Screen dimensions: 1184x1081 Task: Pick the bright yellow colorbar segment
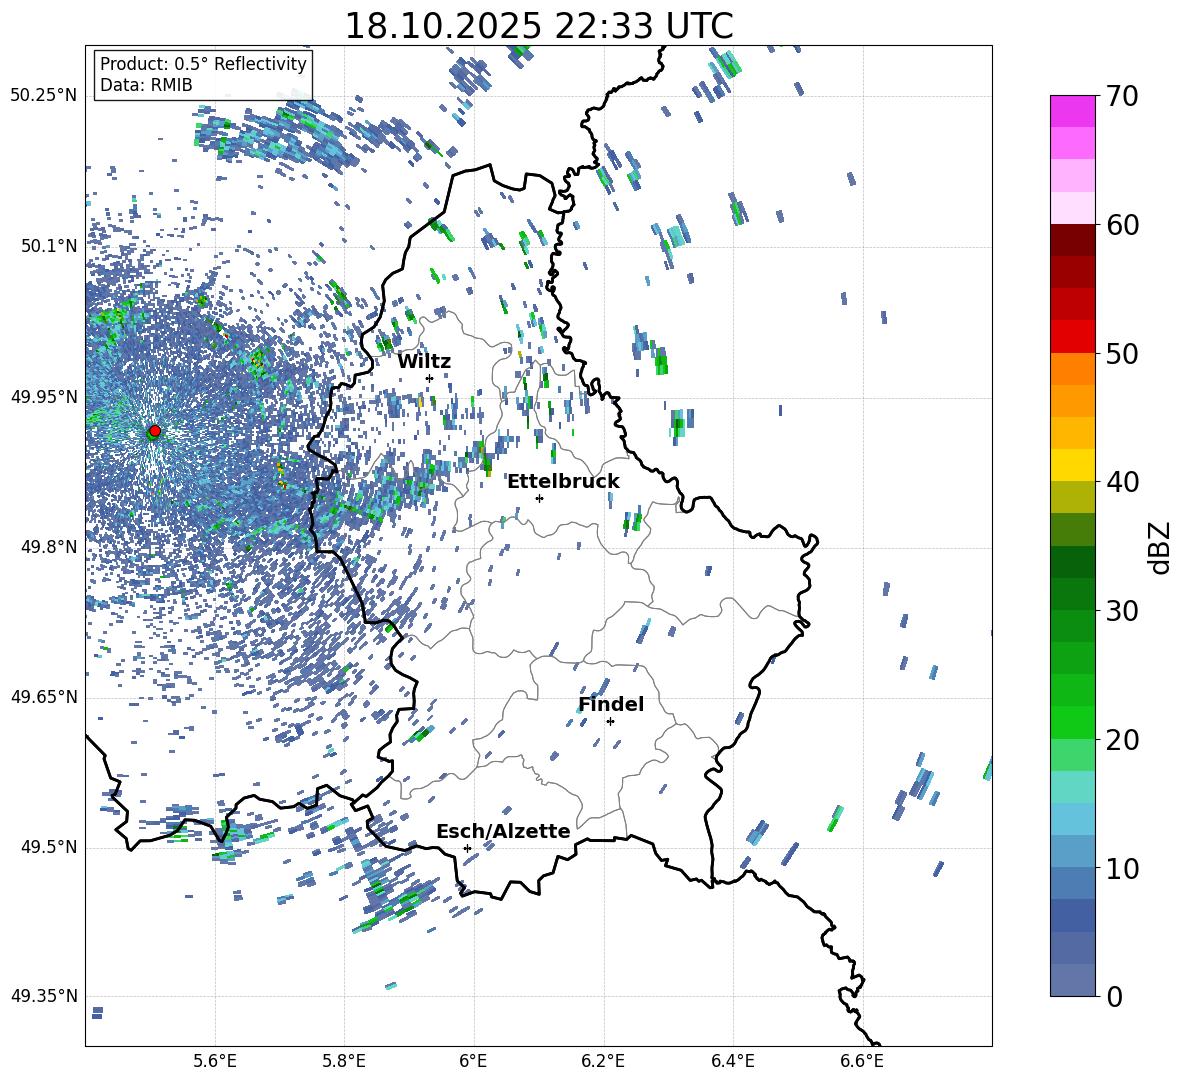click(x=1073, y=465)
